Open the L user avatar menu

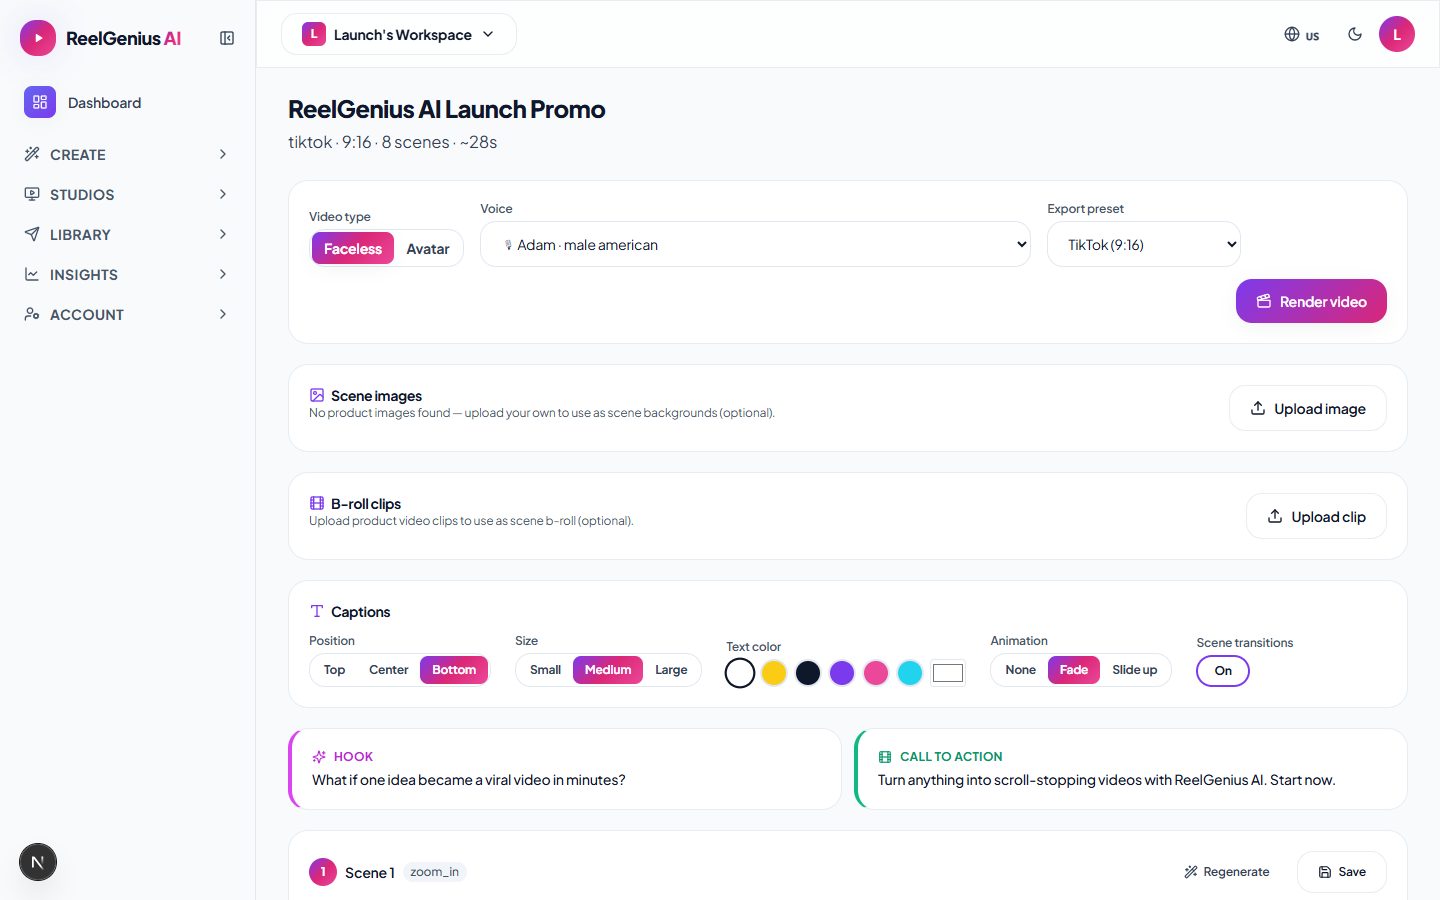pos(1397,34)
